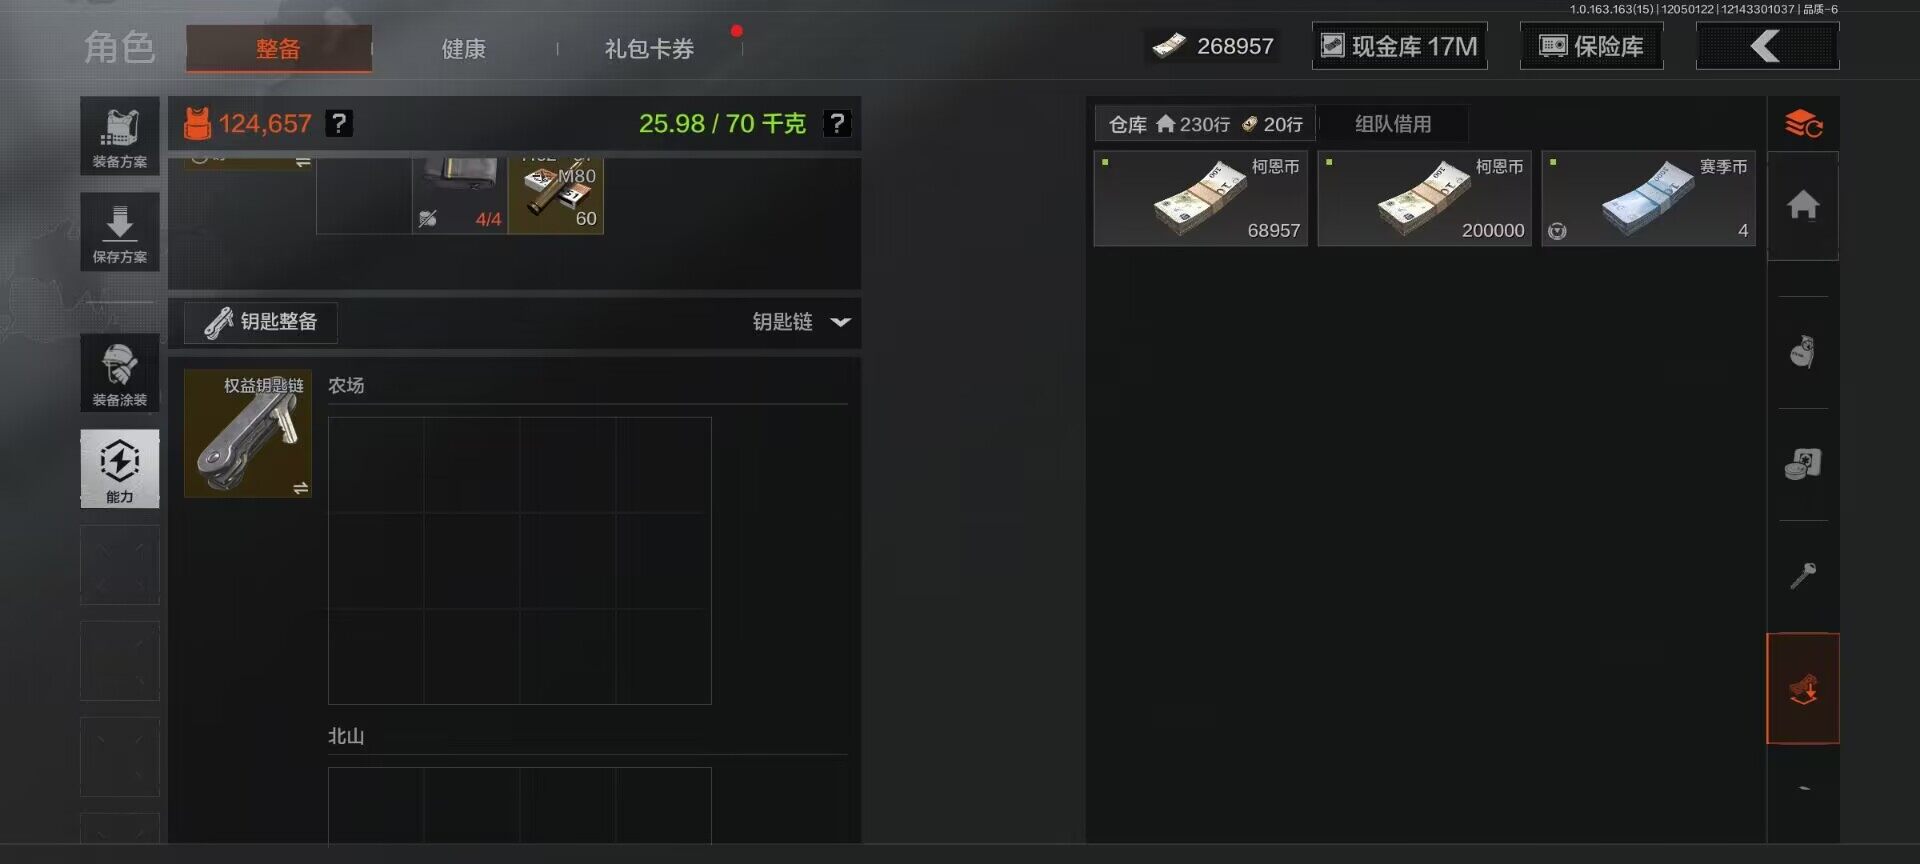Screen dimensions: 1920x864
Task: Click the 钥匙整备 button
Action: tap(261, 322)
